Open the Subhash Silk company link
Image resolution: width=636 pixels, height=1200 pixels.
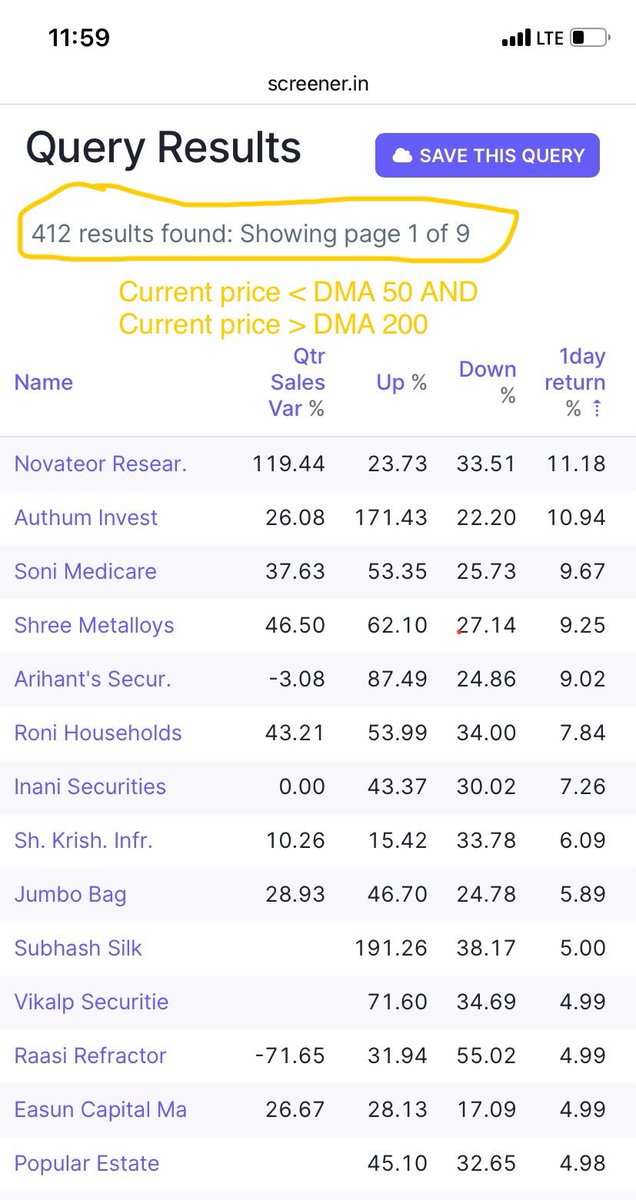[78, 948]
